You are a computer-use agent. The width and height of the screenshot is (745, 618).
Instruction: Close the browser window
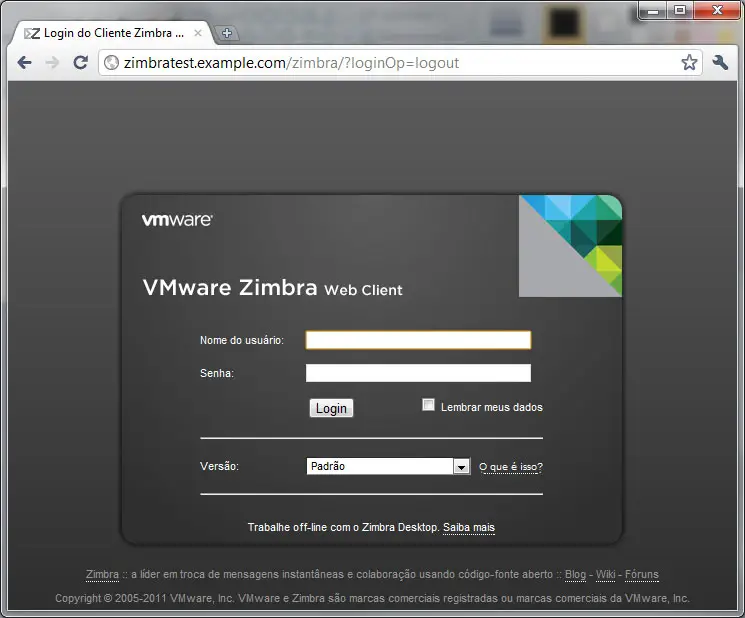click(x=717, y=10)
